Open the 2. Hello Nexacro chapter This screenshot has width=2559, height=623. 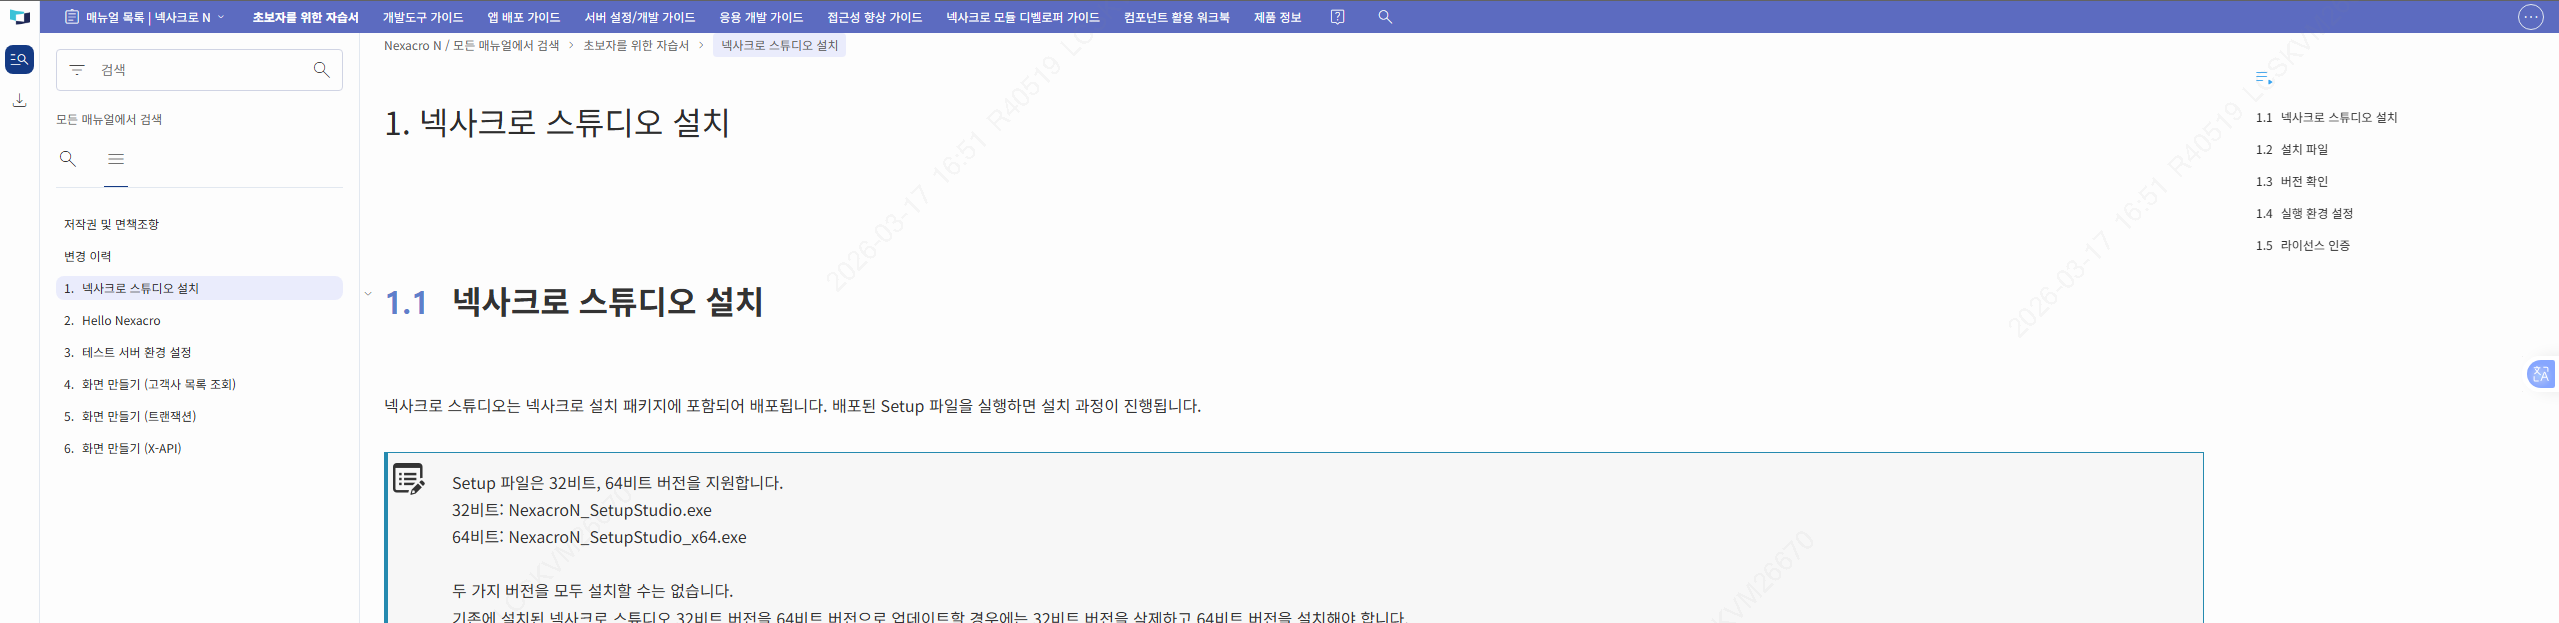(x=121, y=321)
